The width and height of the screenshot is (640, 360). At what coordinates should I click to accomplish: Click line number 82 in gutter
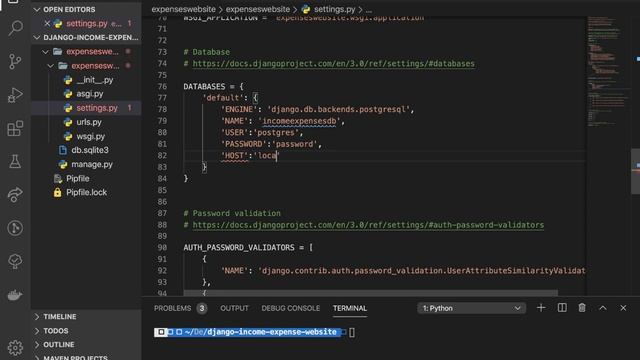point(162,156)
